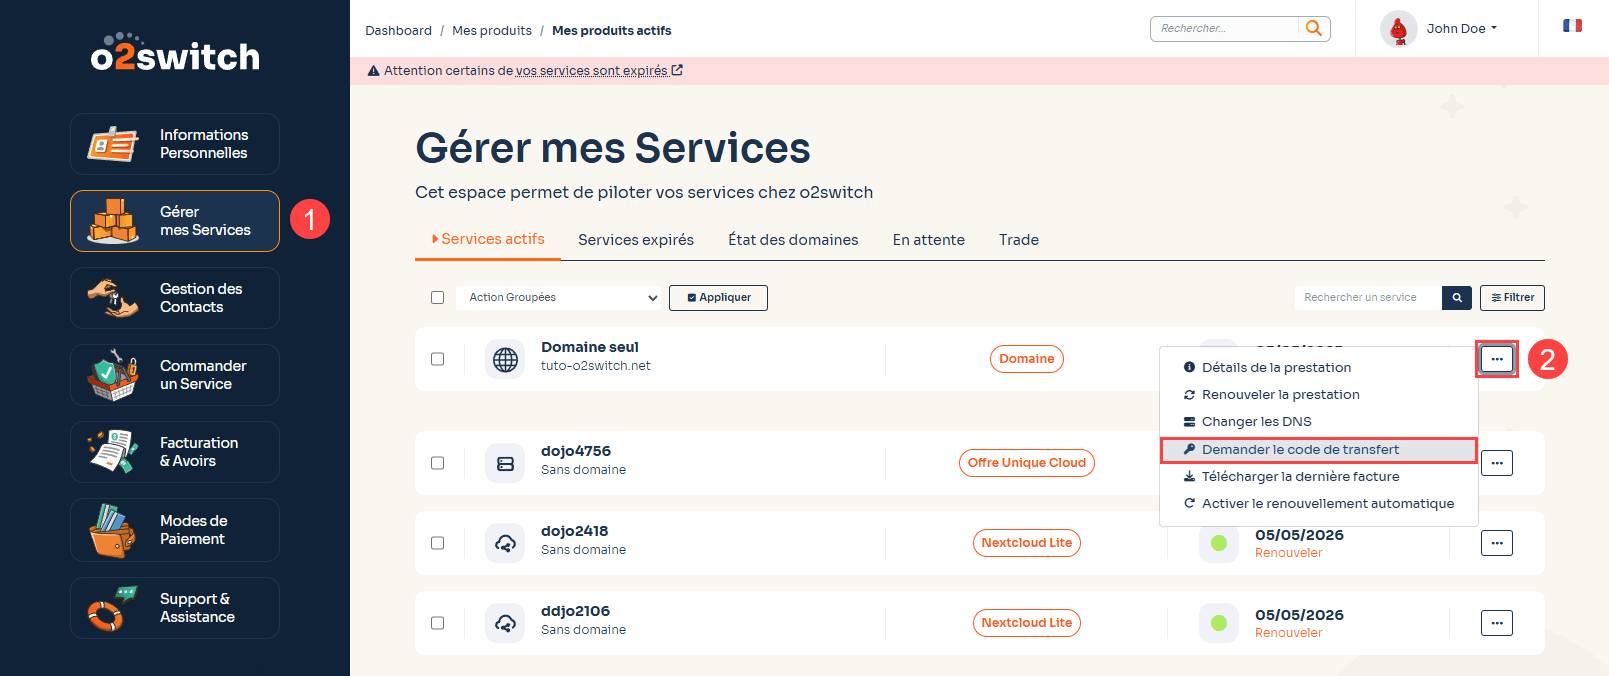This screenshot has height=676, width=1609.
Task: Click the dojo4756 service name
Action: click(576, 451)
